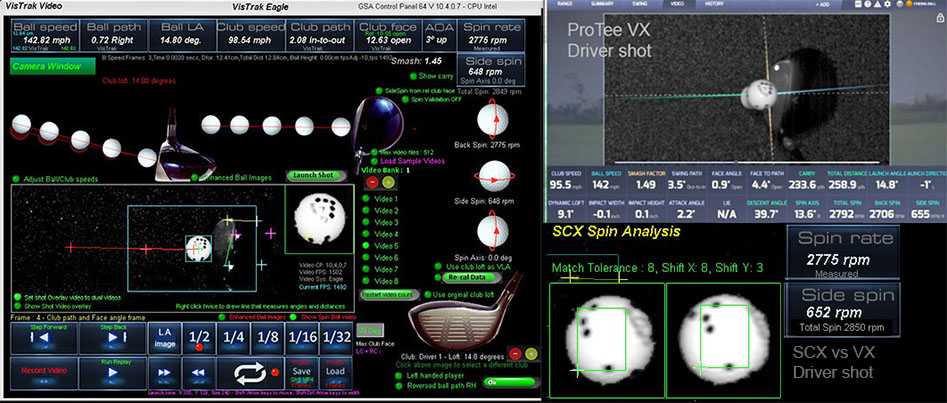This screenshot has height=403, width=947.
Task: Set playback speed to 1/8
Action: pyautogui.click(x=268, y=338)
